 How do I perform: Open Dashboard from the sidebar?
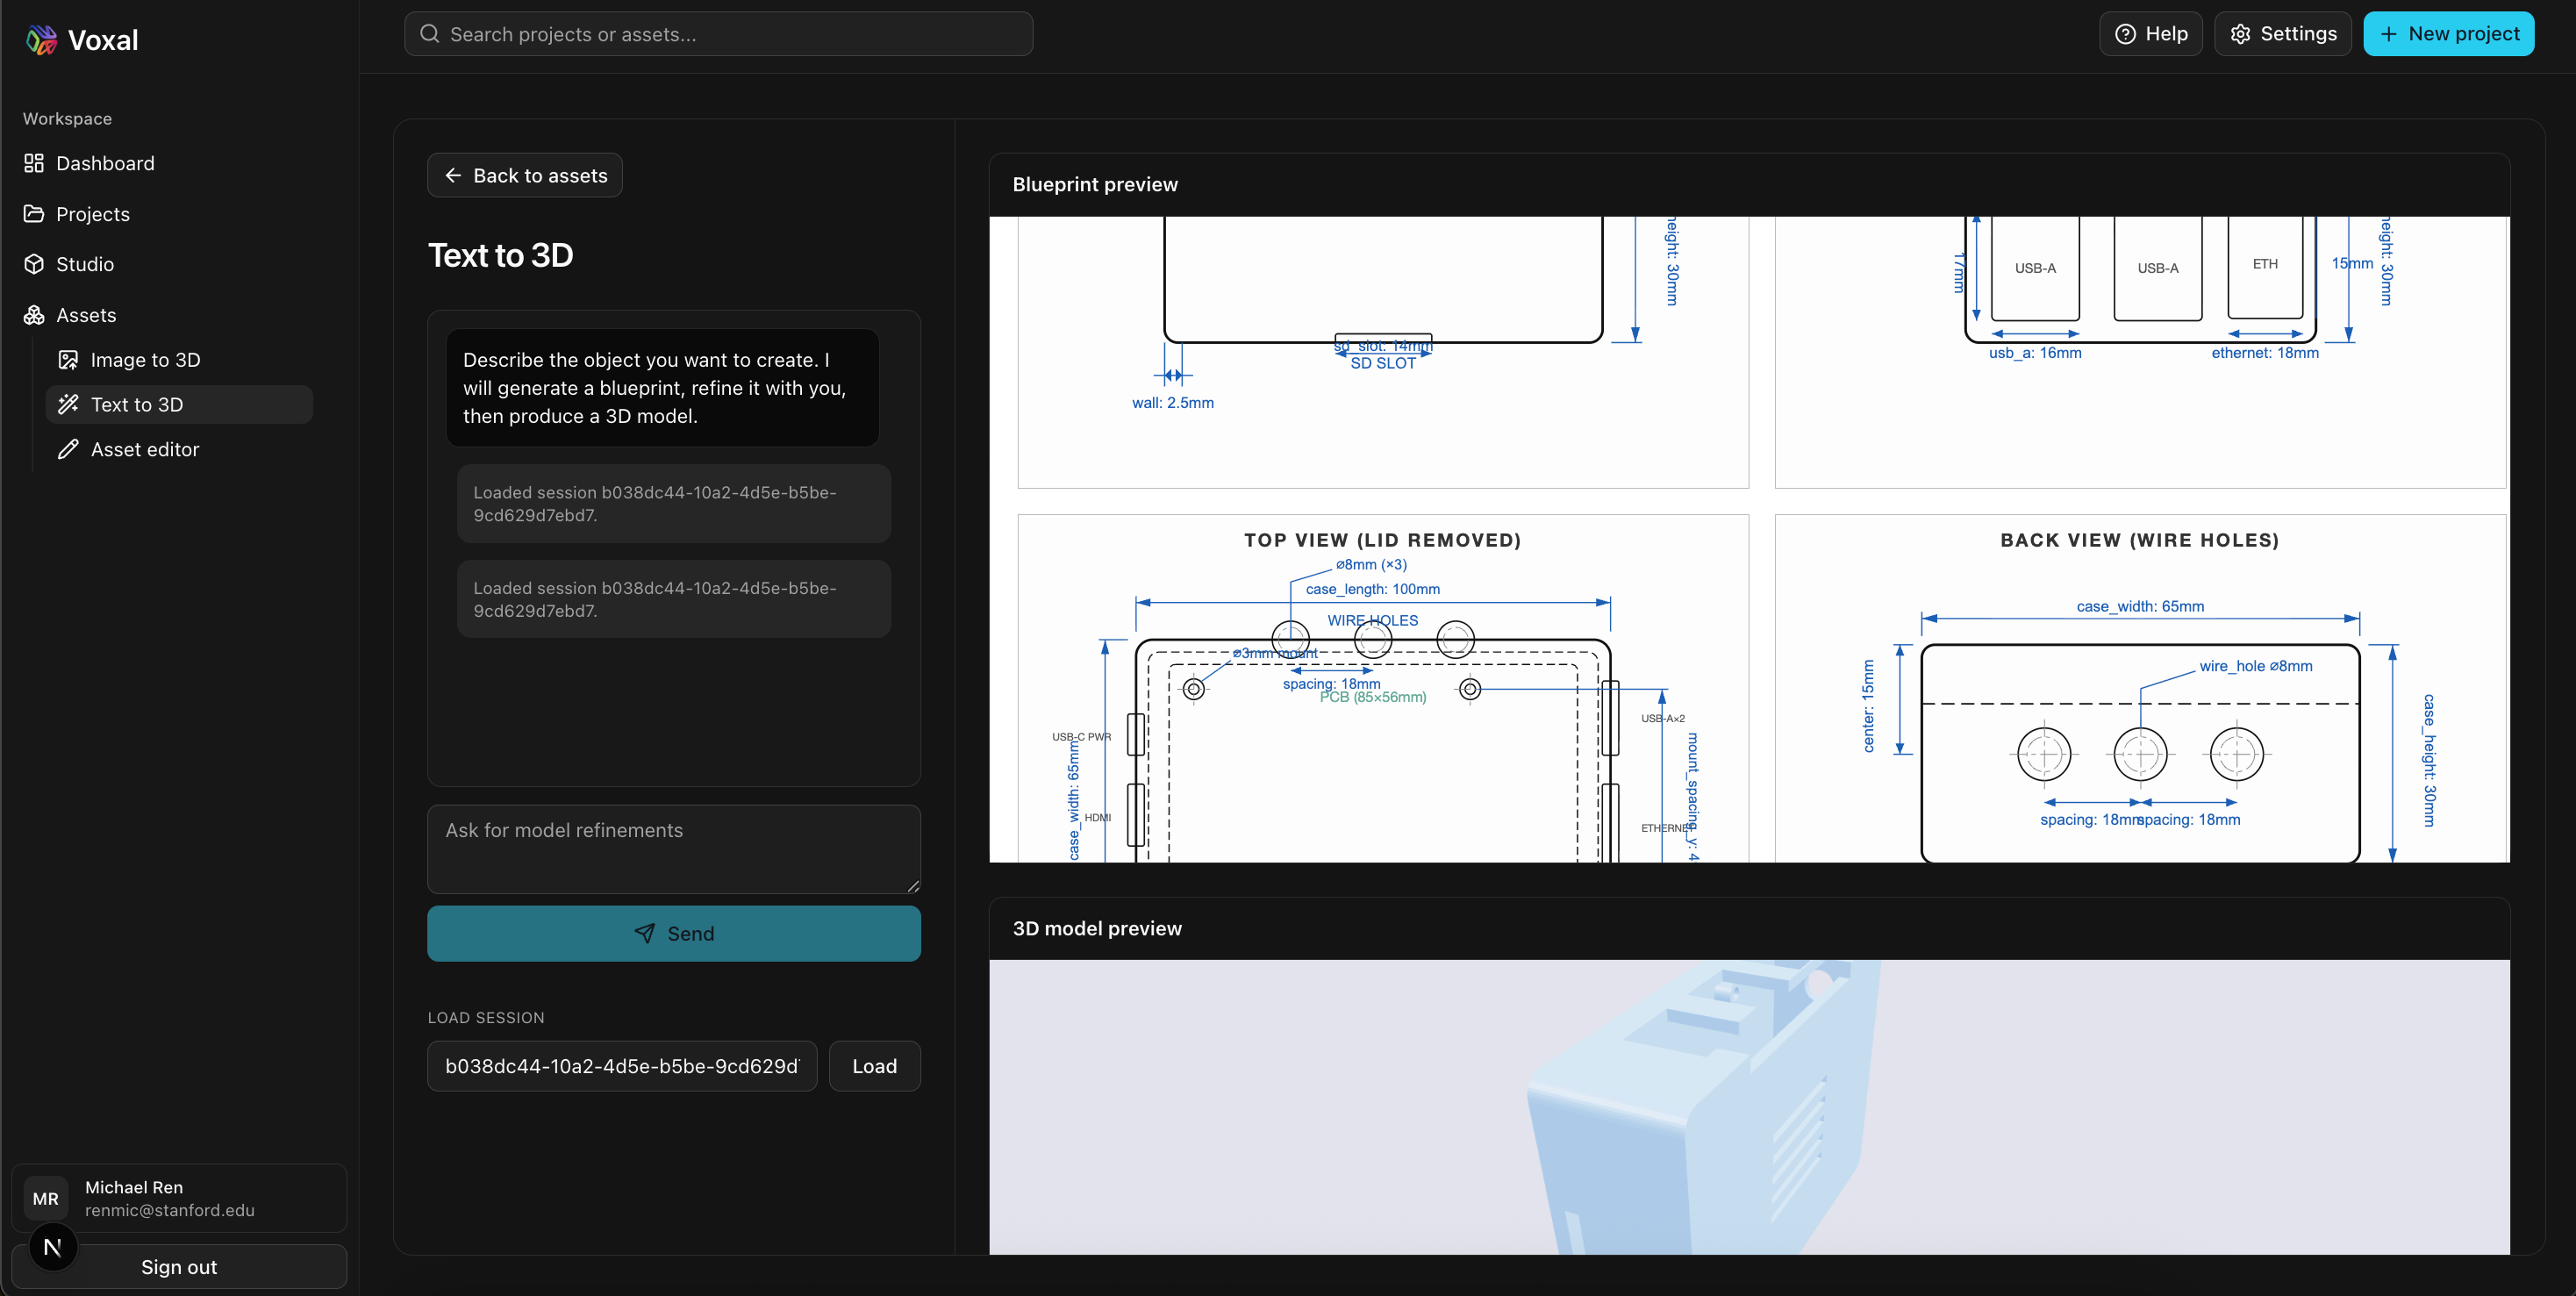point(105,163)
